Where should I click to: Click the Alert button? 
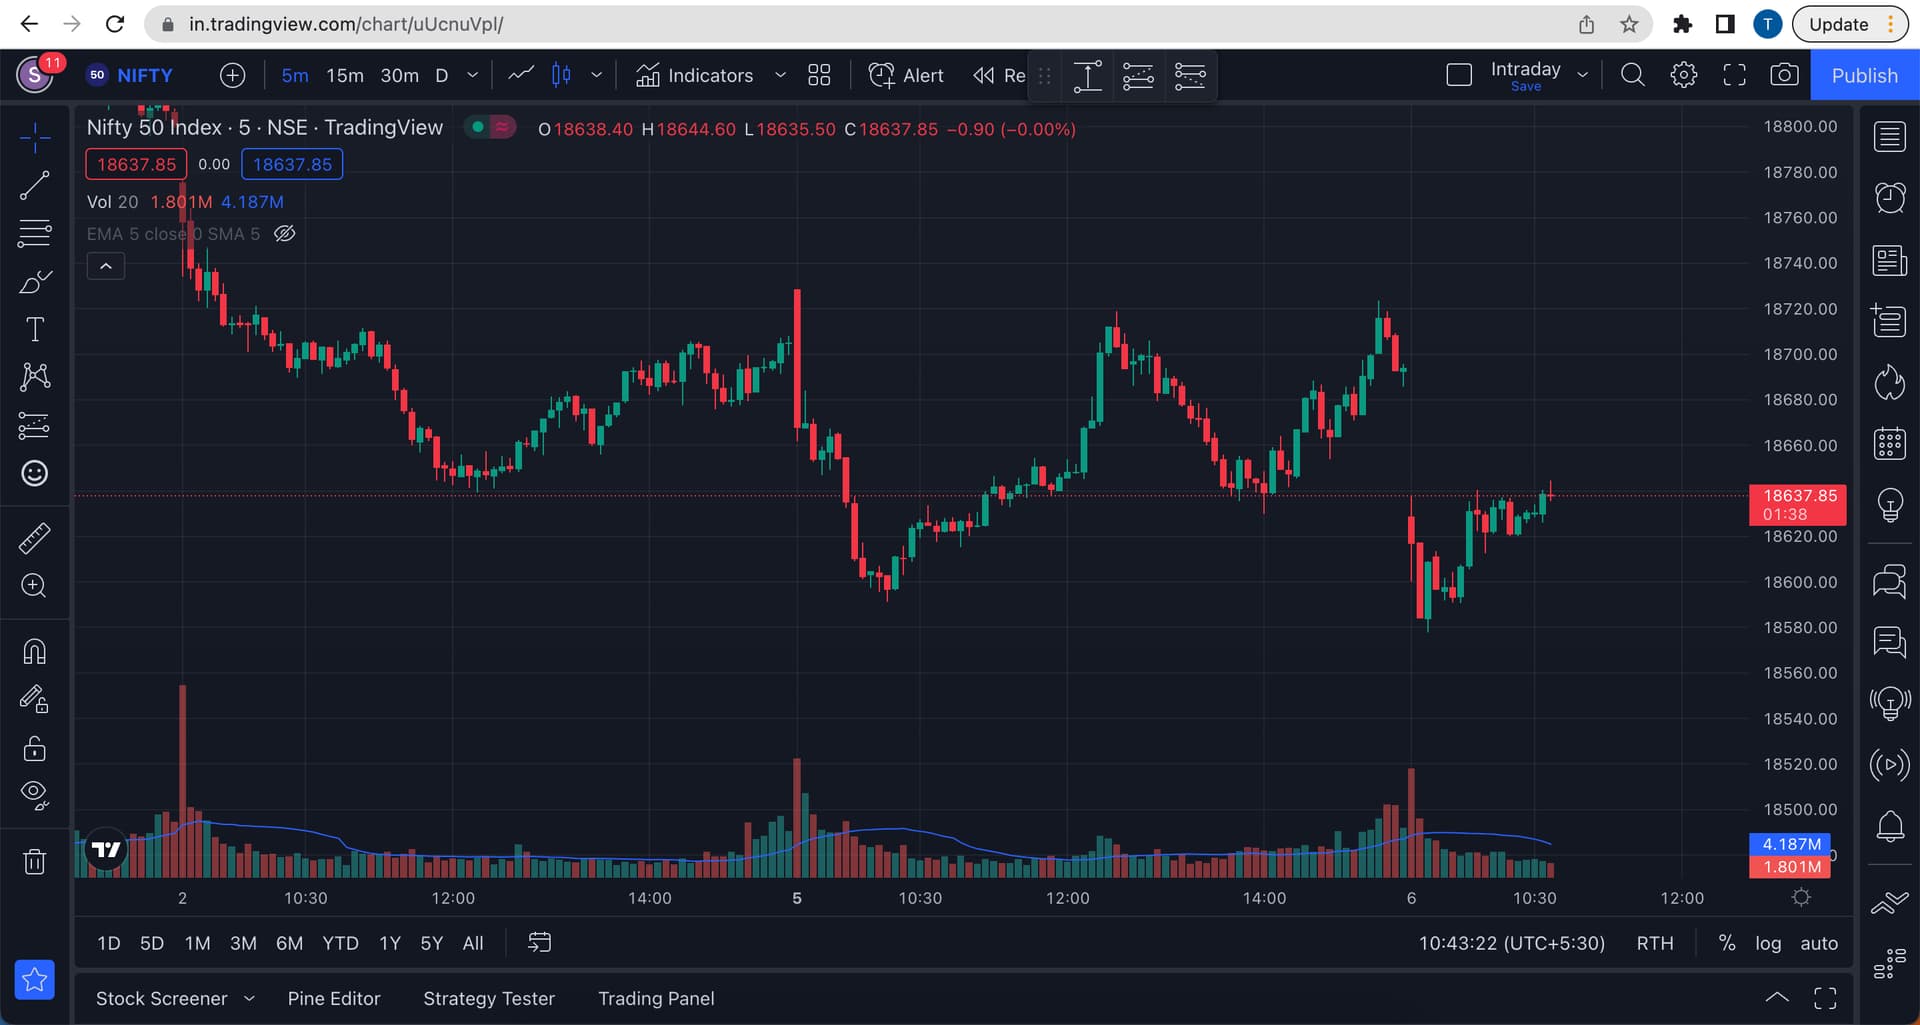[906, 75]
